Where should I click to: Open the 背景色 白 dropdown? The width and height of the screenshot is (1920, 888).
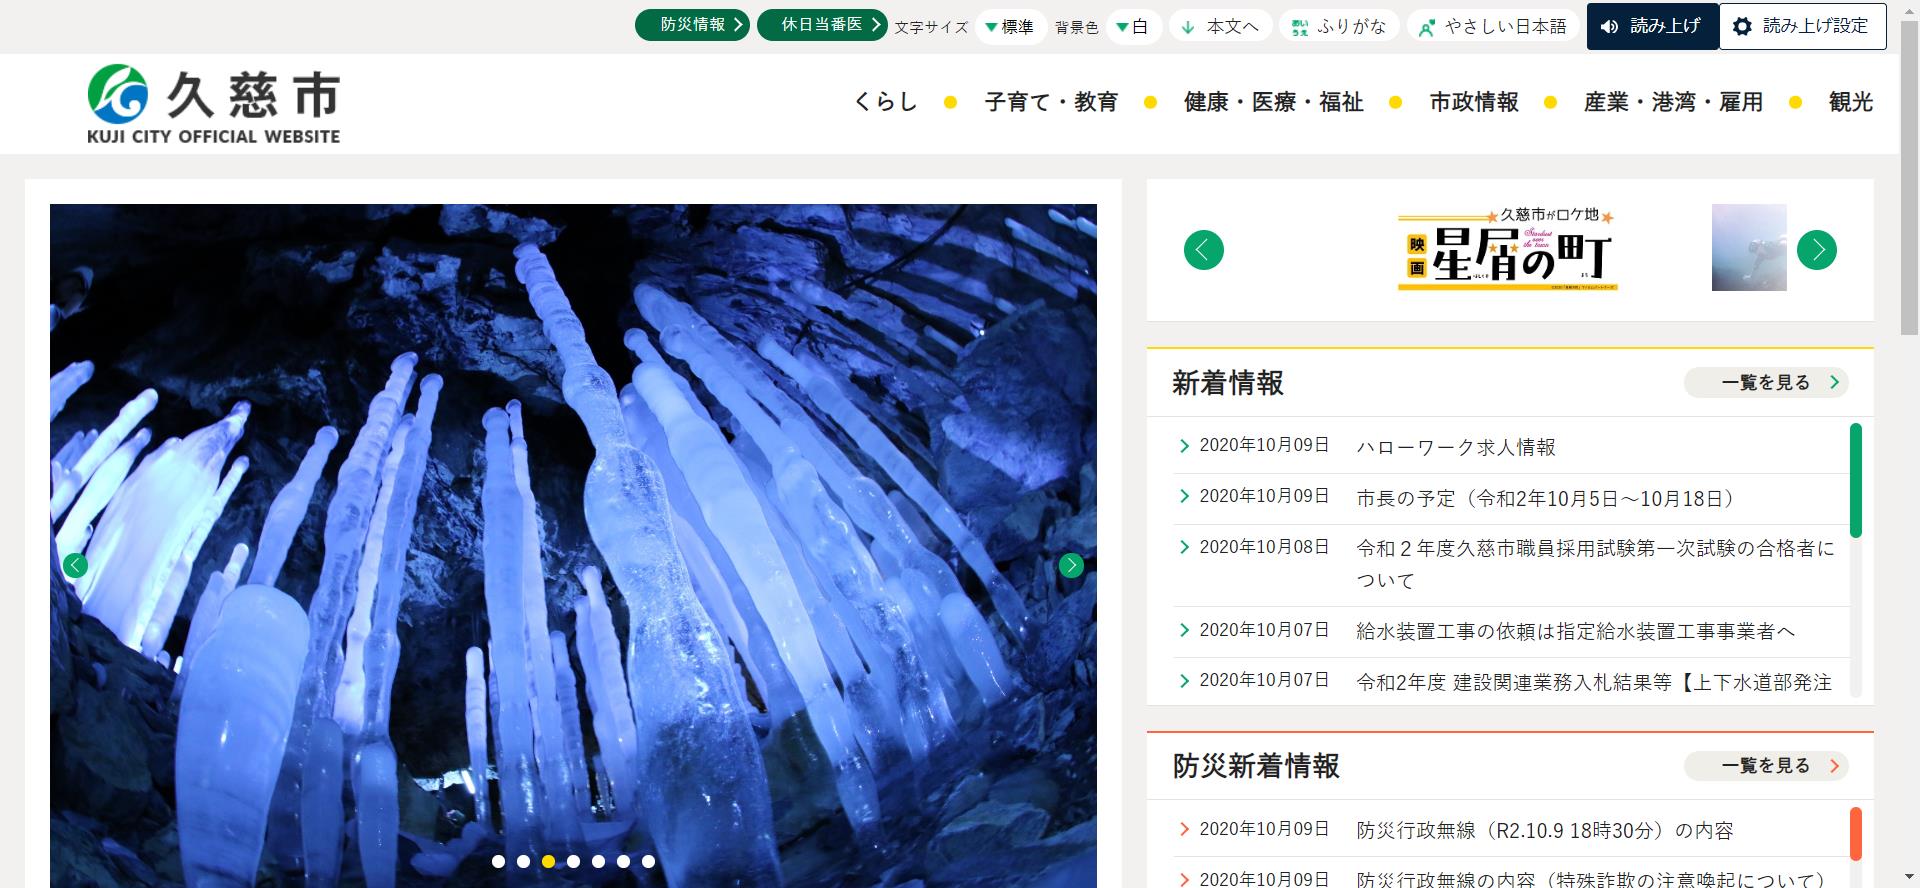coord(1133,27)
